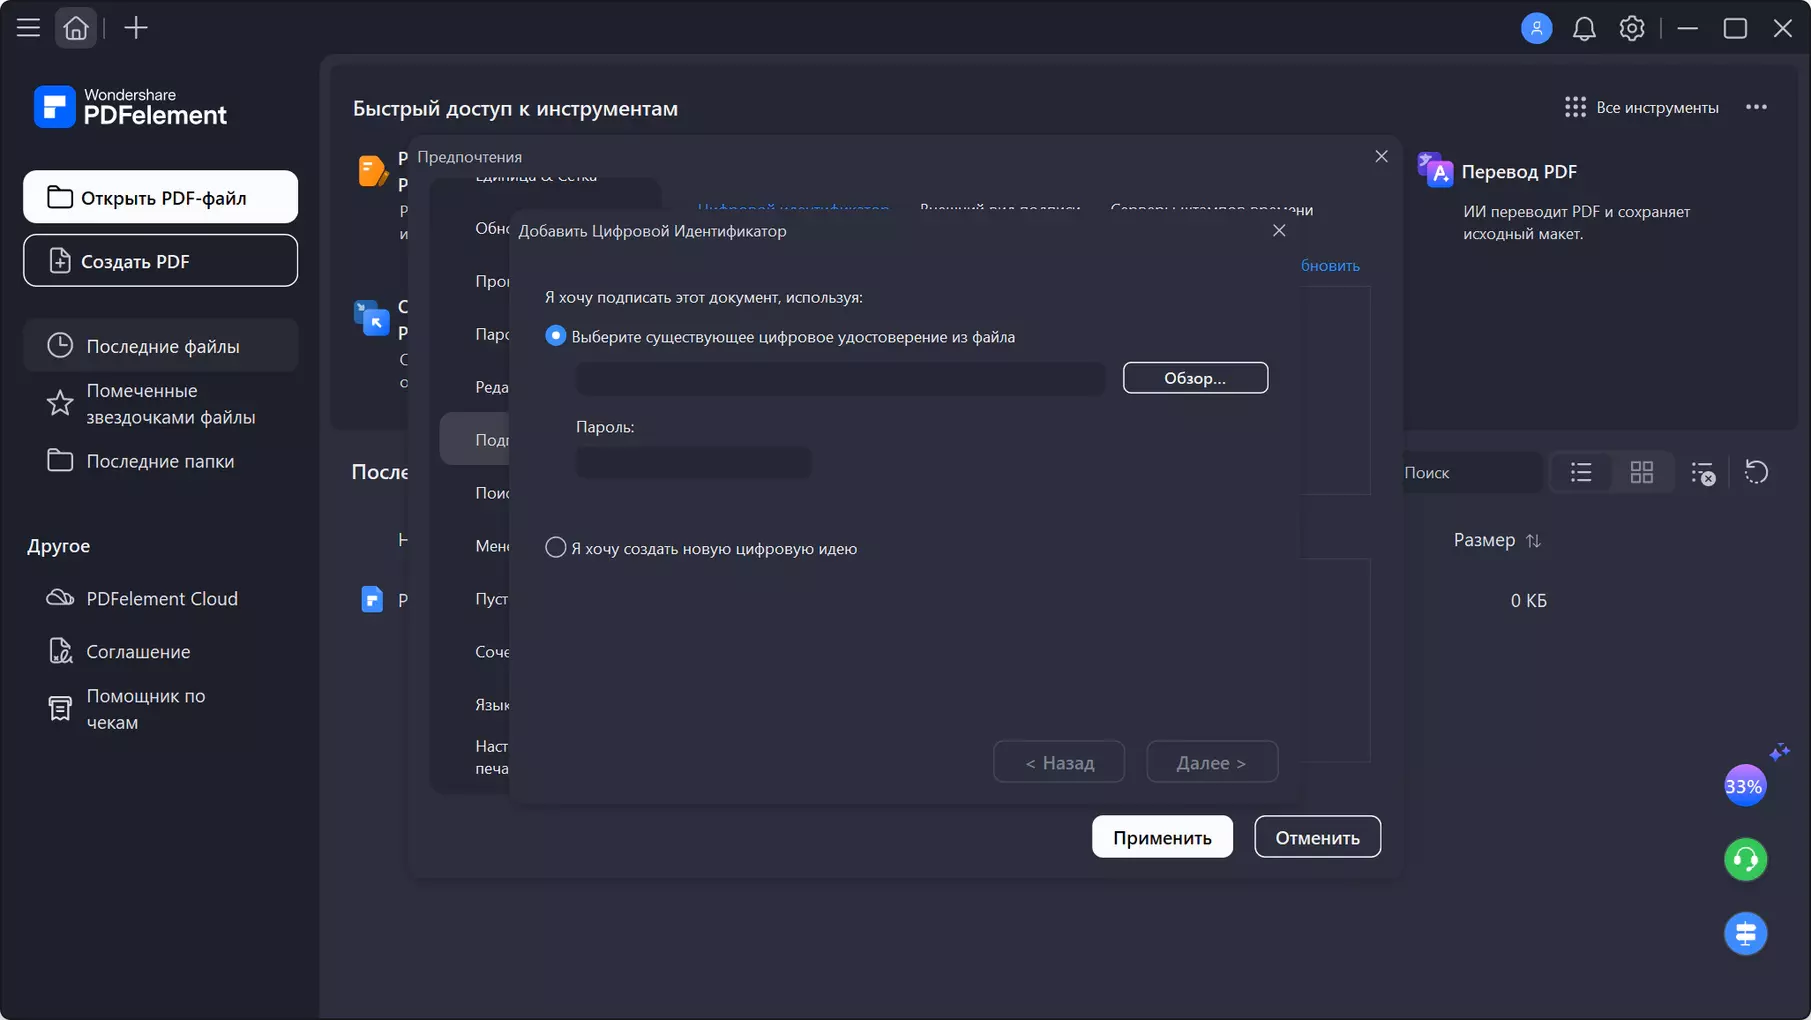Click the Отменить button

1317,837
